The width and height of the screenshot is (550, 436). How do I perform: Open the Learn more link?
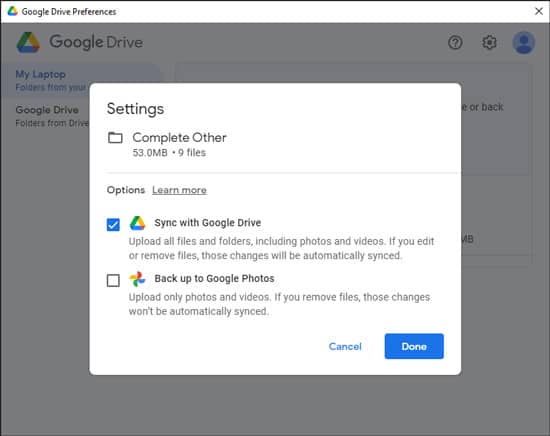click(x=179, y=190)
